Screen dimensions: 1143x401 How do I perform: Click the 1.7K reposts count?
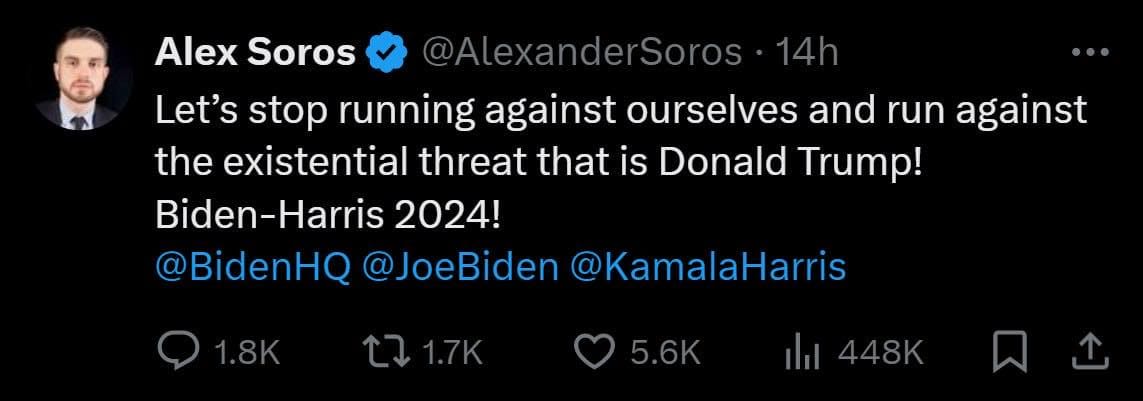coord(453,351)
